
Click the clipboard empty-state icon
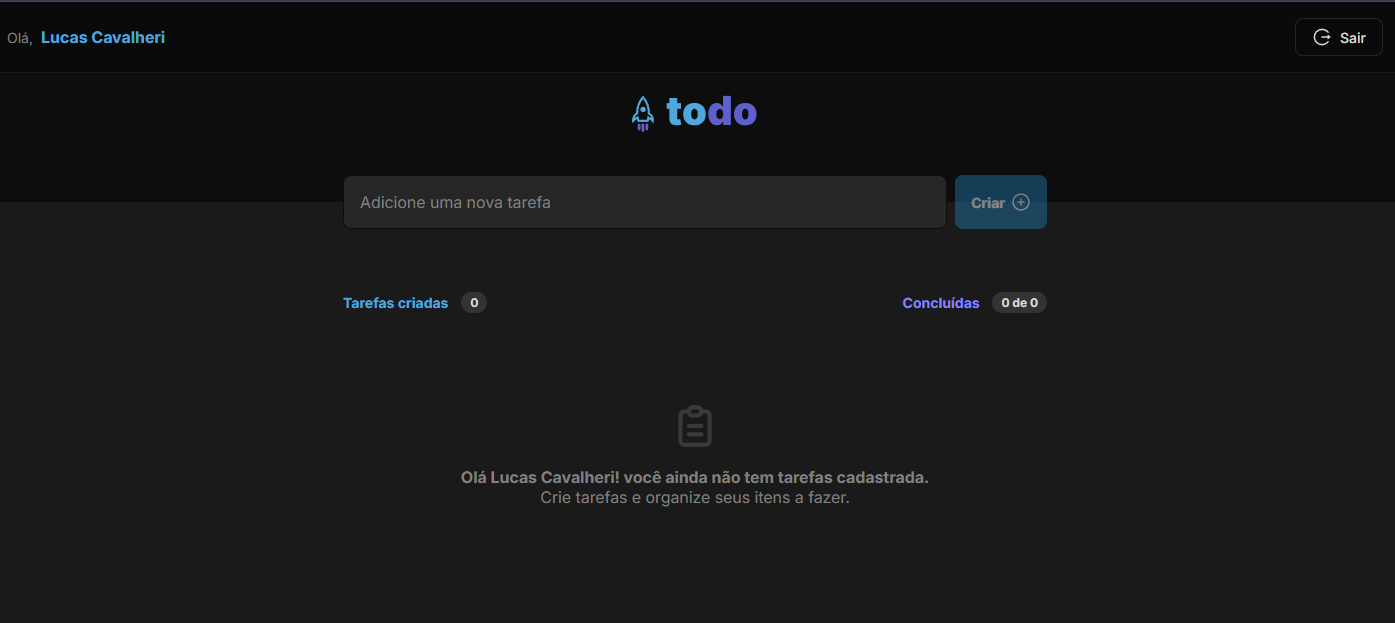click(x=694, y=424)
